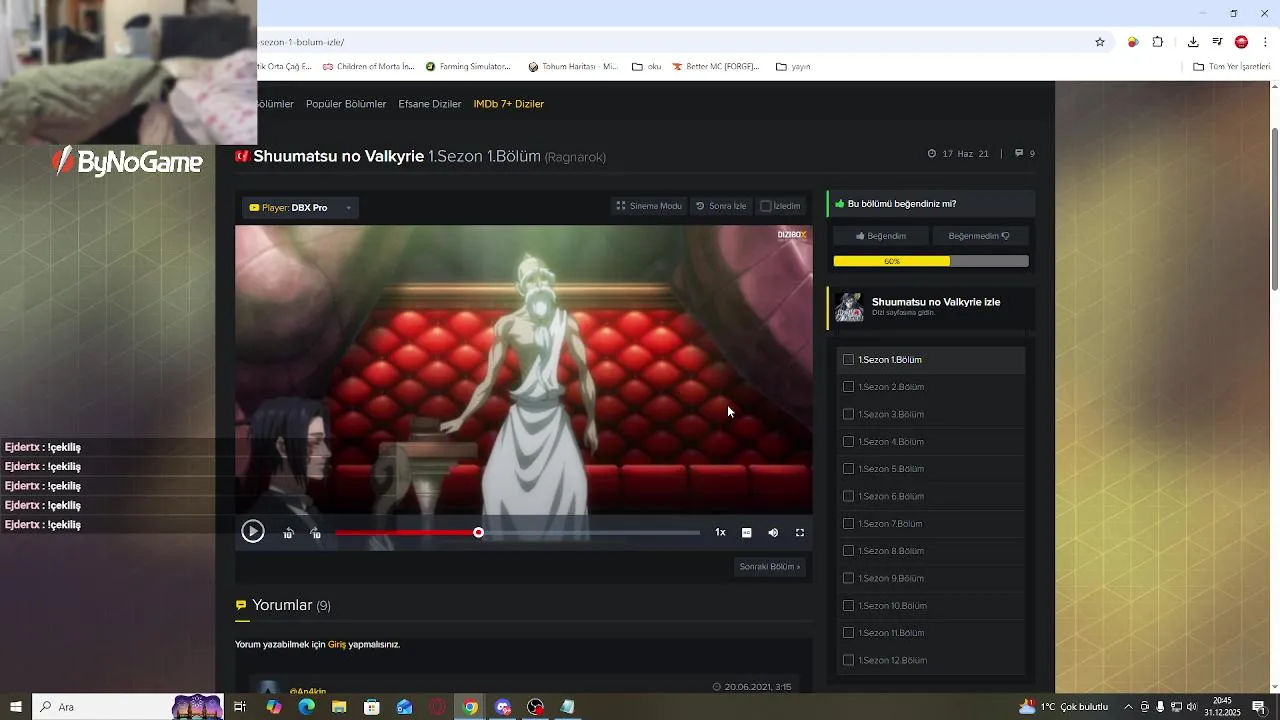Open the Chrome three-dot menu

click(x=1266, y=42)
